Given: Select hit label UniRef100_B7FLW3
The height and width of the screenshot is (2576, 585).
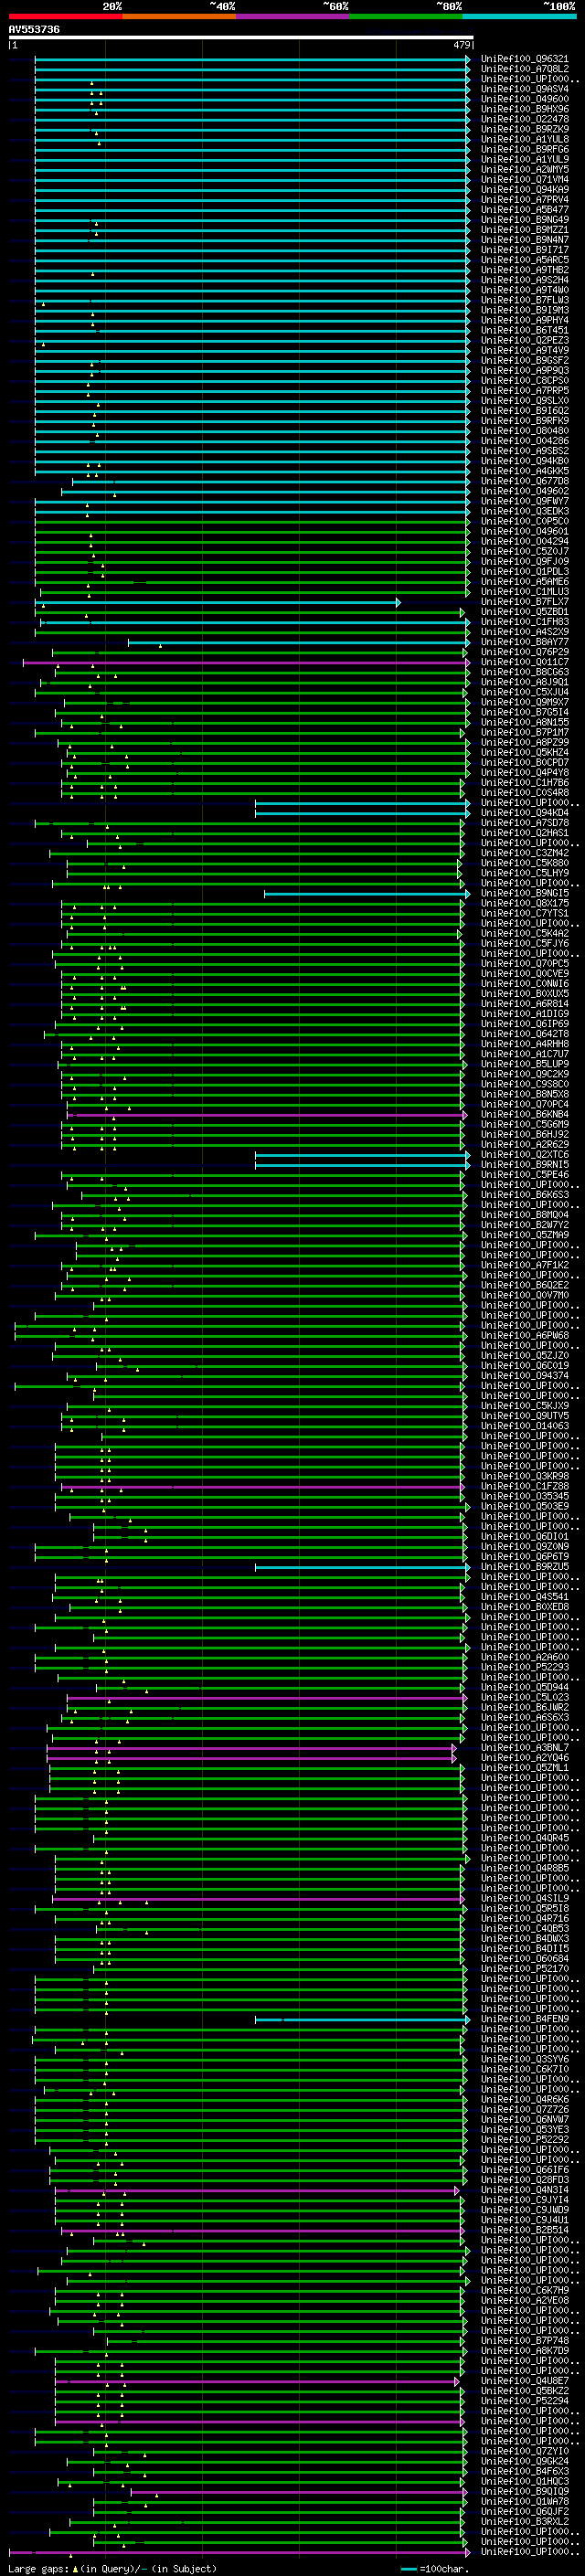Looking at the screenshot, I should click(525, 300).
